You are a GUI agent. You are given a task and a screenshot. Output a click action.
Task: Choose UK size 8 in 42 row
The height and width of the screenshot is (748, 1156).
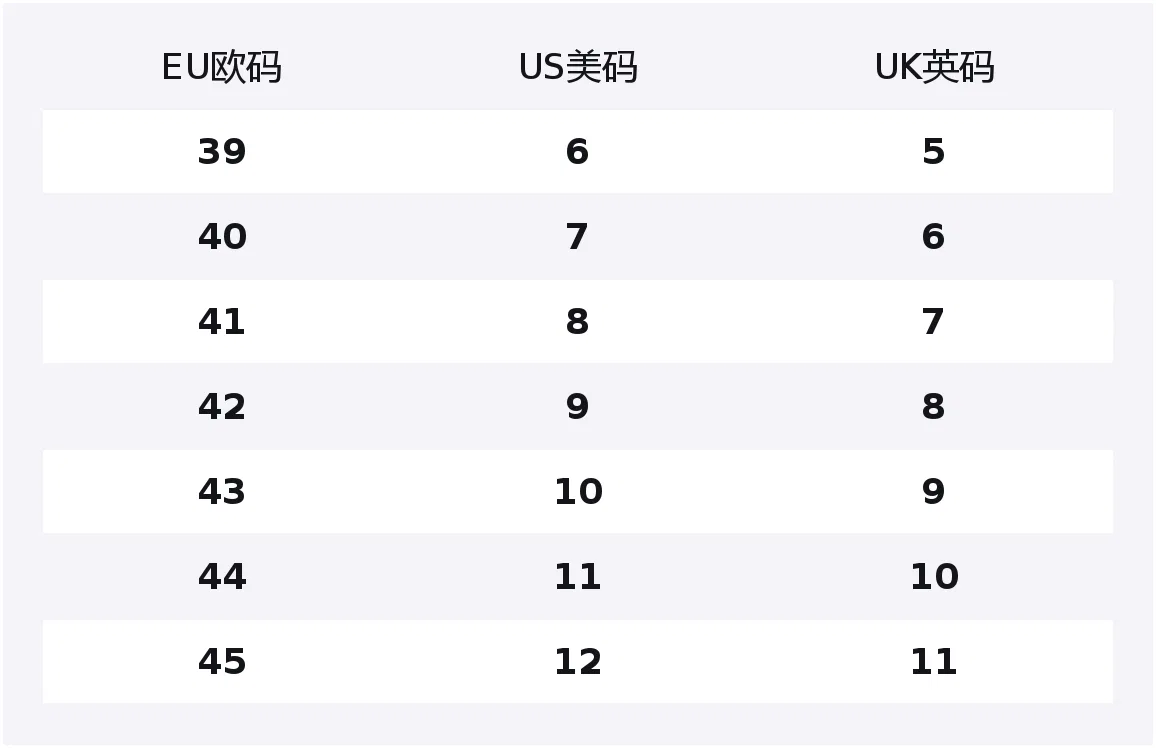click(x=933, y=407)
